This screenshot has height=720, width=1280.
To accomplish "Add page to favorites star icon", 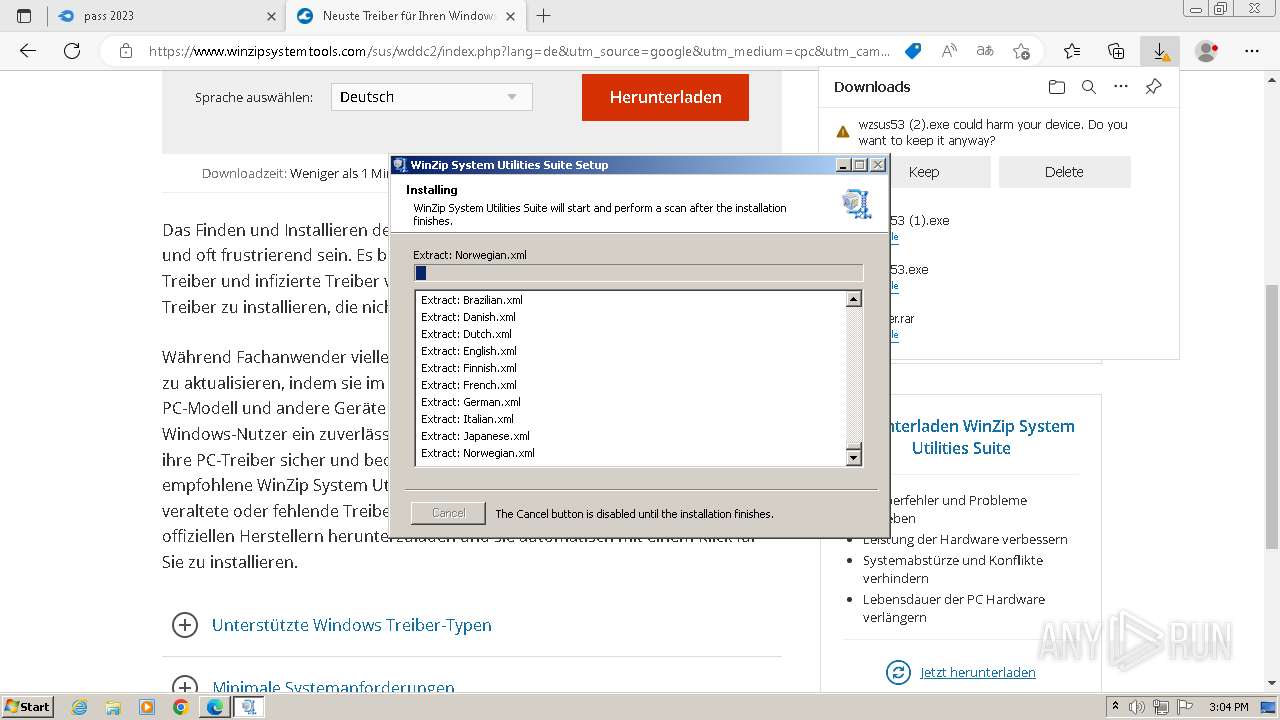I will tap(1021, 51).
